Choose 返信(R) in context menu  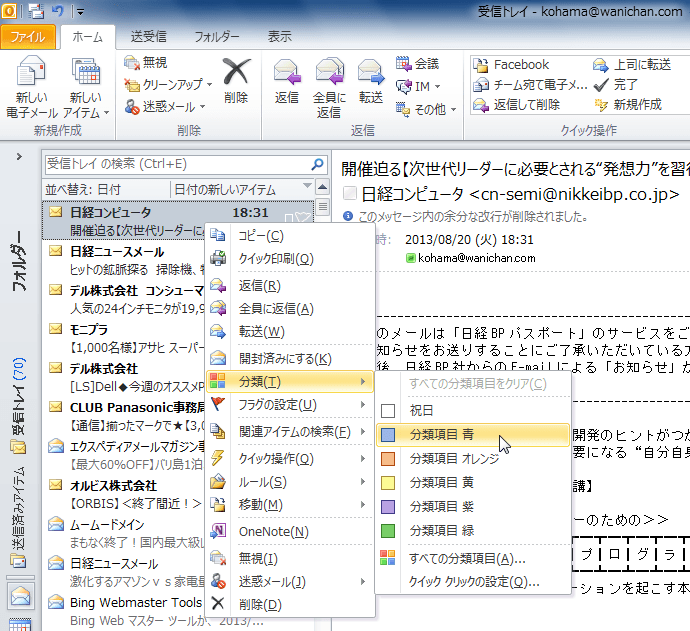point(290,286)
